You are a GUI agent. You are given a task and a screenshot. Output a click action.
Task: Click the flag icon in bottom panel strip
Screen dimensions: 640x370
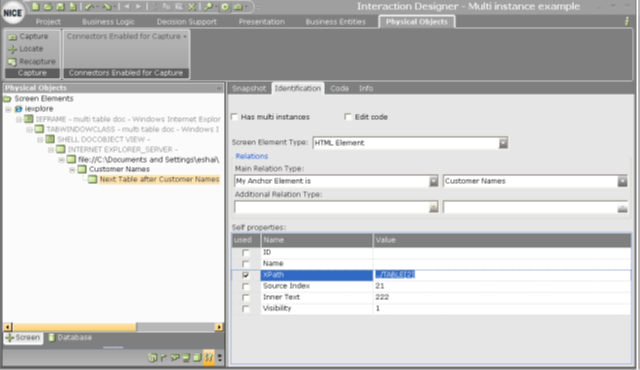click(x=163, y=358)
